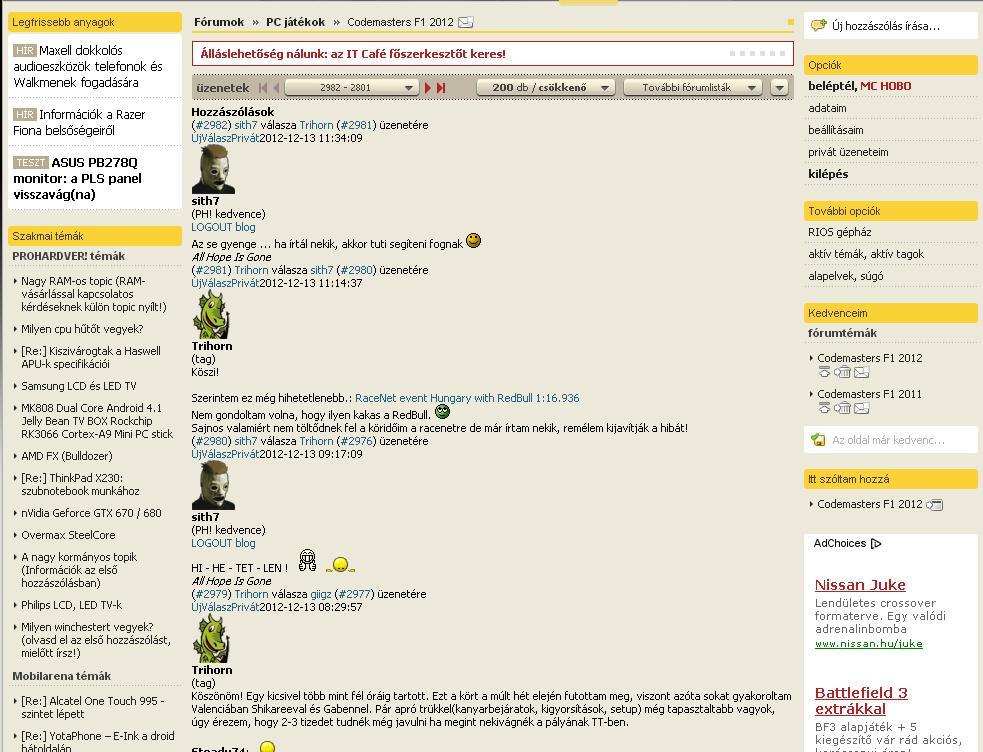Click Új hozzászólás írása button
The width and height of the screenshot is (983, 752).
click(890, 26)
